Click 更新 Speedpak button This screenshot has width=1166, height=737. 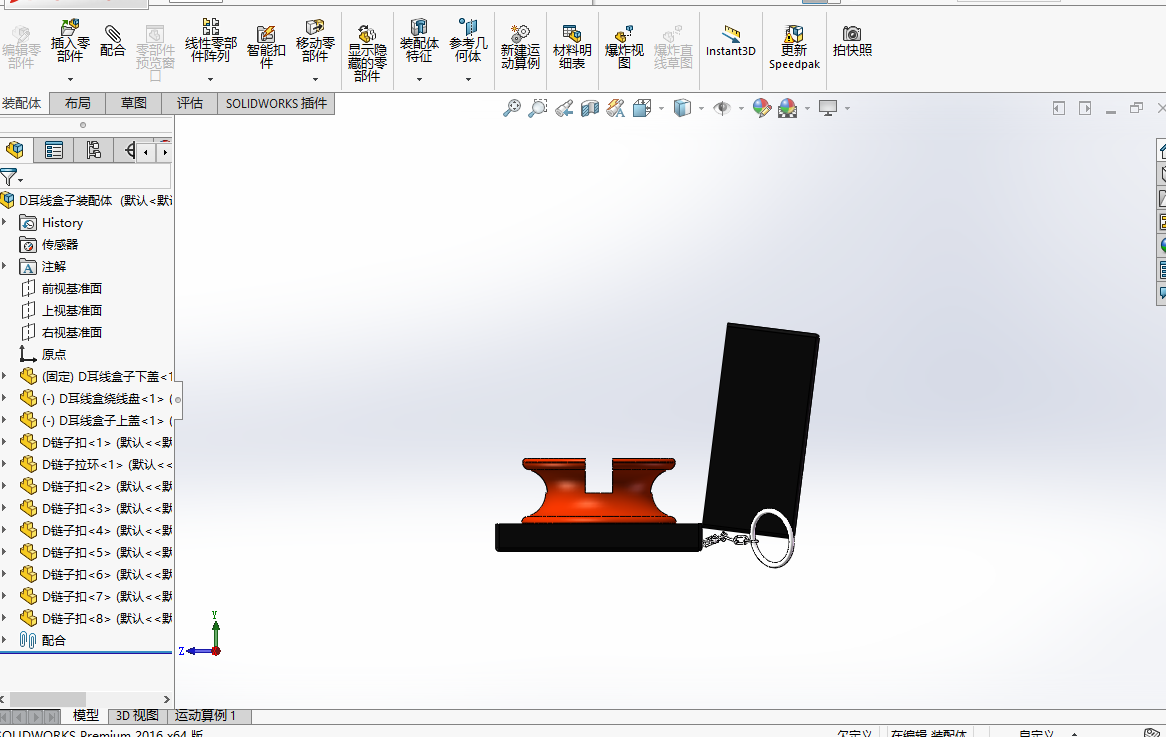coord(794,46)
